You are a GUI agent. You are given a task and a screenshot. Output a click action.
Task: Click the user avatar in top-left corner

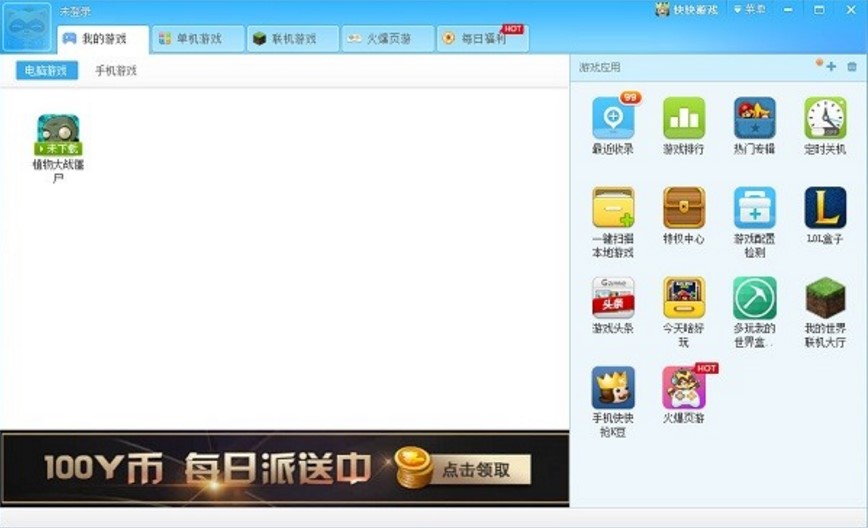pos(27,27)
